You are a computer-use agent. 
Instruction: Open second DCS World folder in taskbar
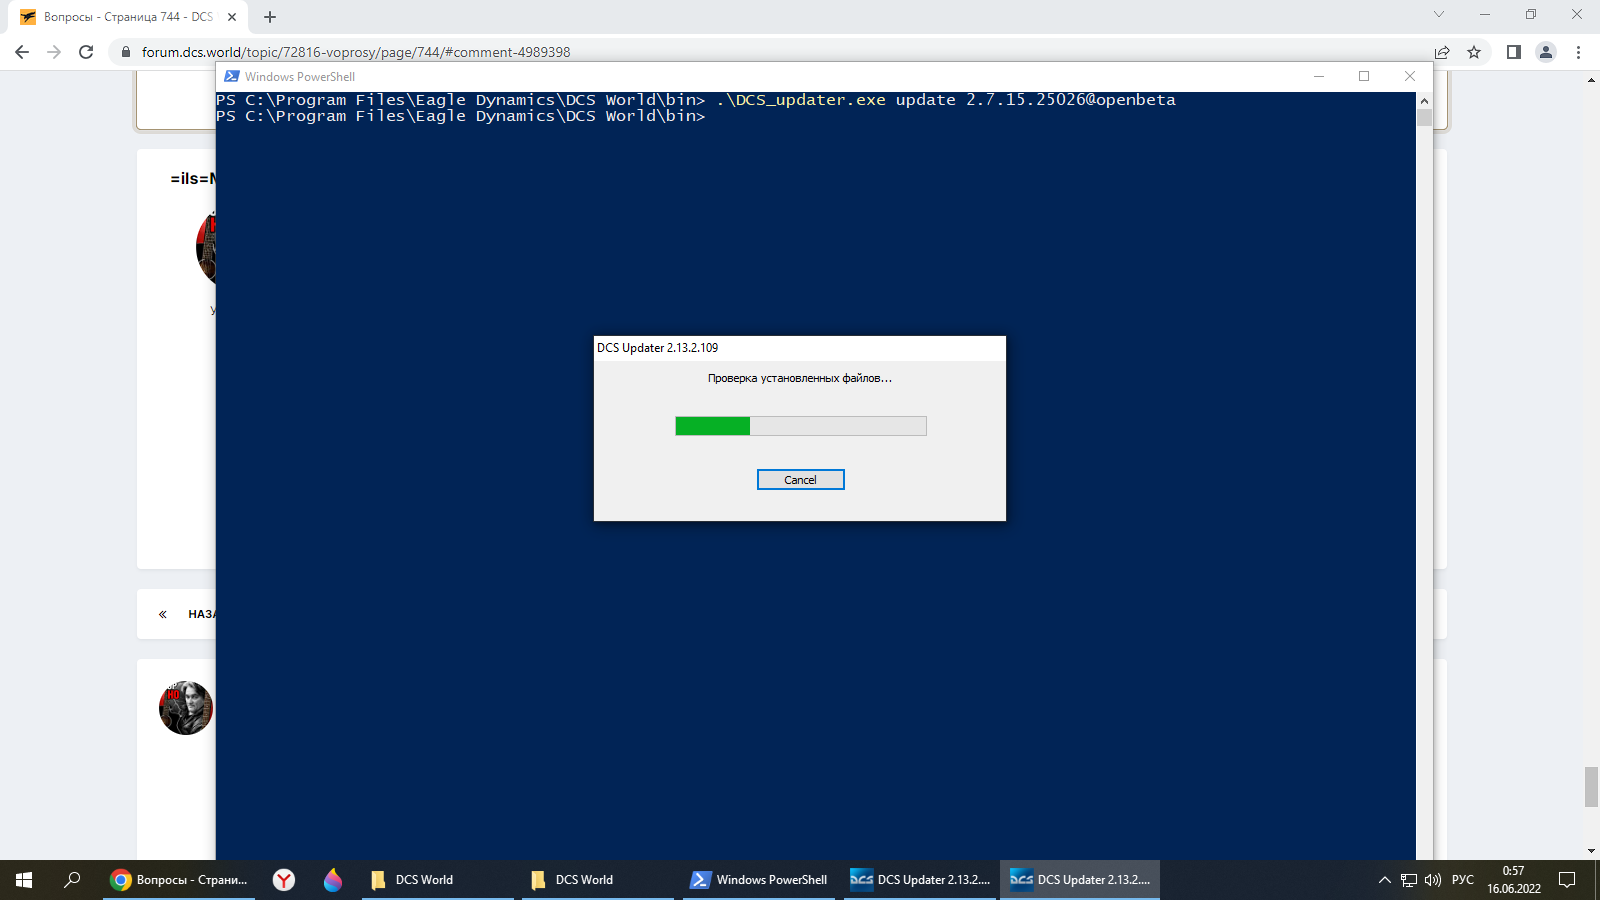[598, 880]
